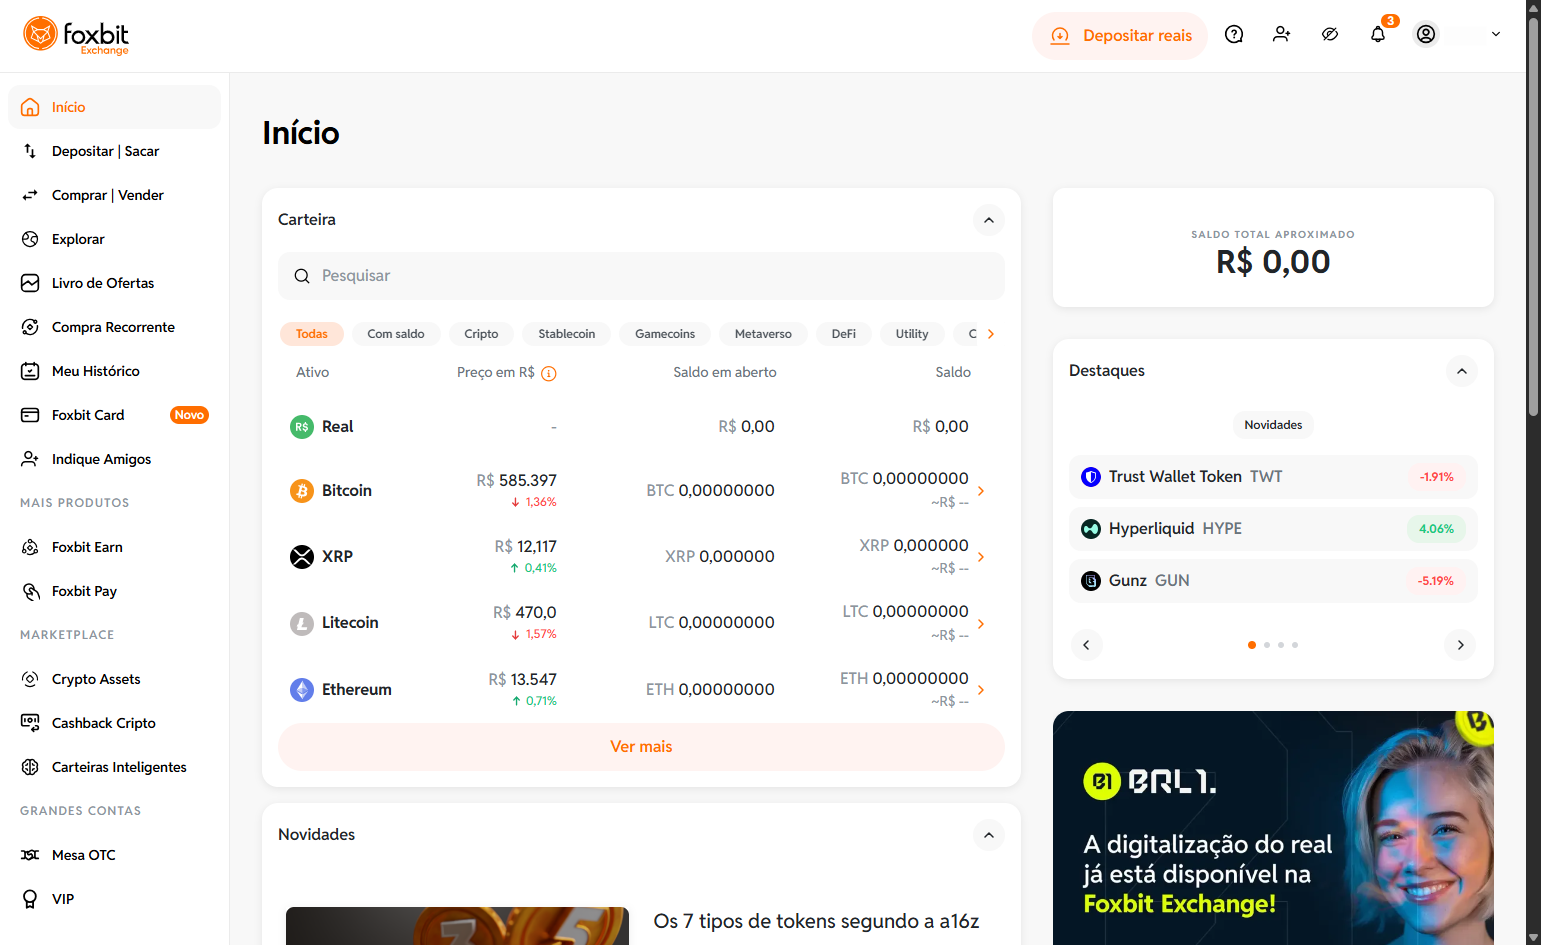Select the Metaverso filter chip

click(763, 334)
